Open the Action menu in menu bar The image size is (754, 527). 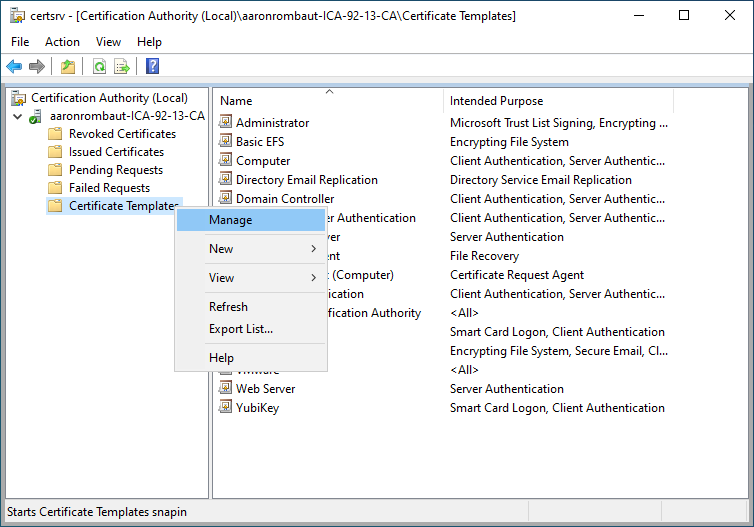coord(62,42)
